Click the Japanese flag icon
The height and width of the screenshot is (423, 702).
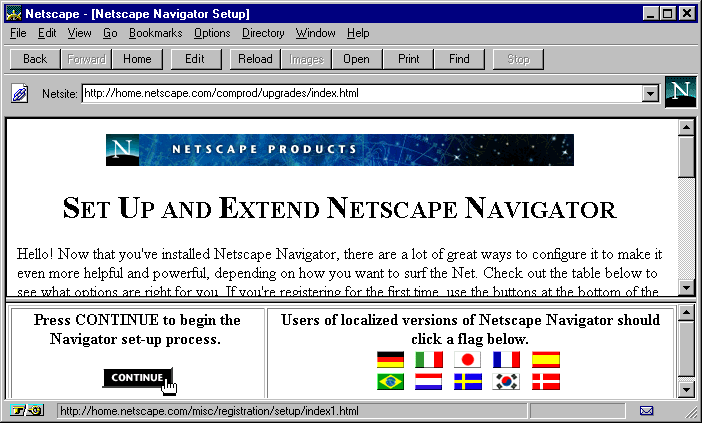coord(468,360)
